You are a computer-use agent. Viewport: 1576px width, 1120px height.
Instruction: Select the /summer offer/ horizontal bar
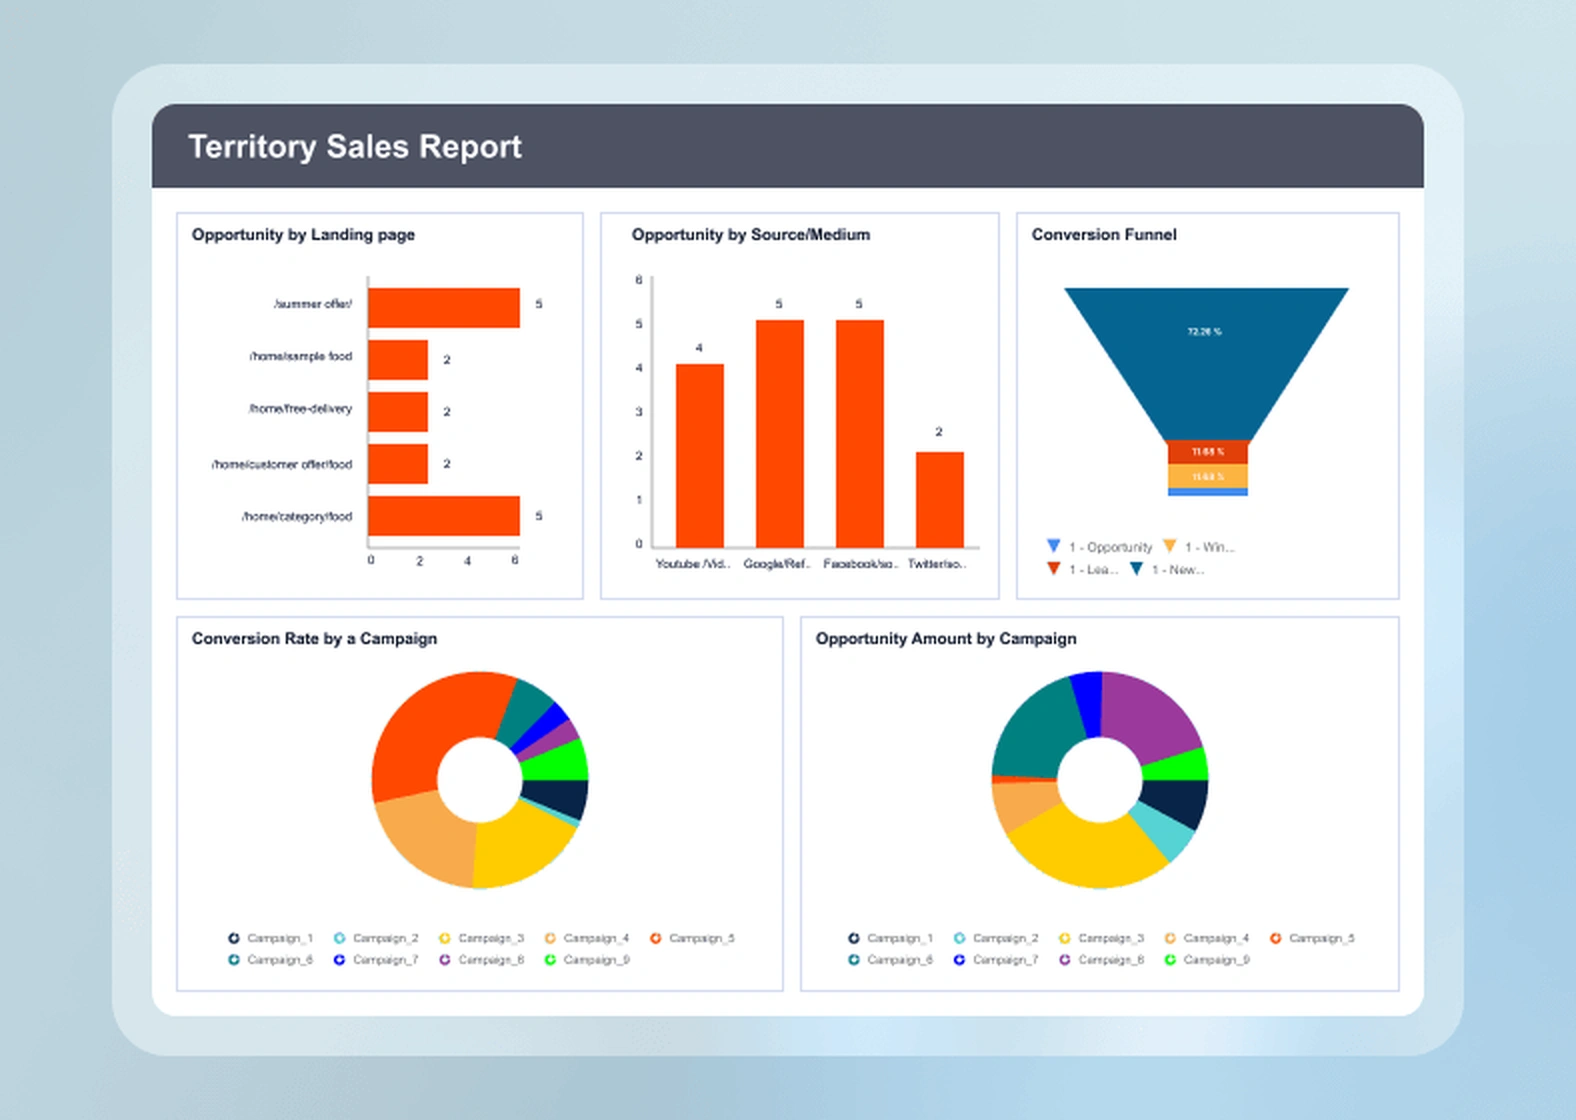click(x=444, y=308)
